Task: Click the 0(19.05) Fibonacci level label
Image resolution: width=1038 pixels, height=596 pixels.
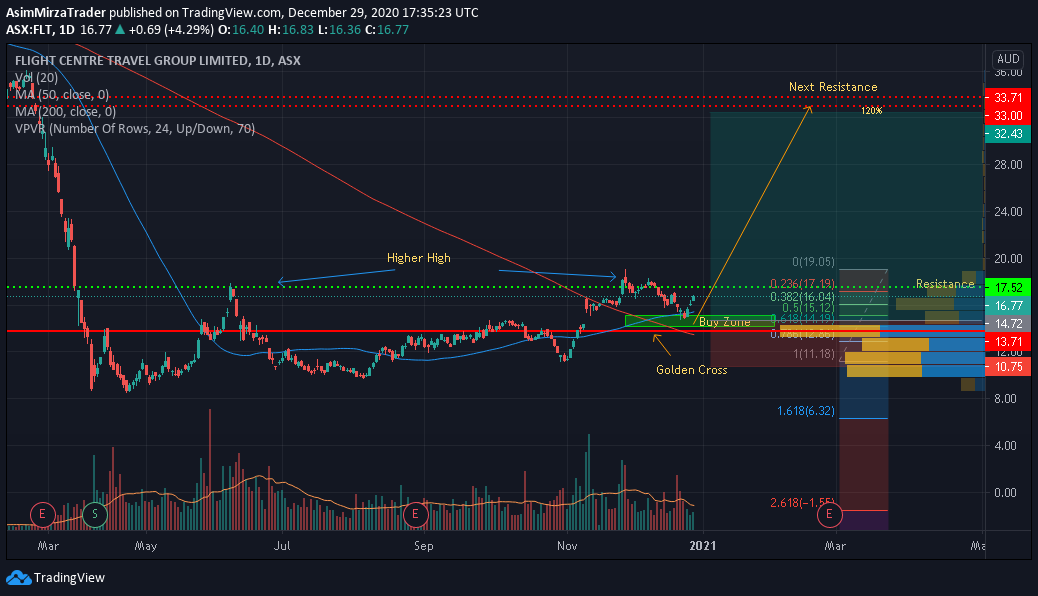Action: pos(814,262)
